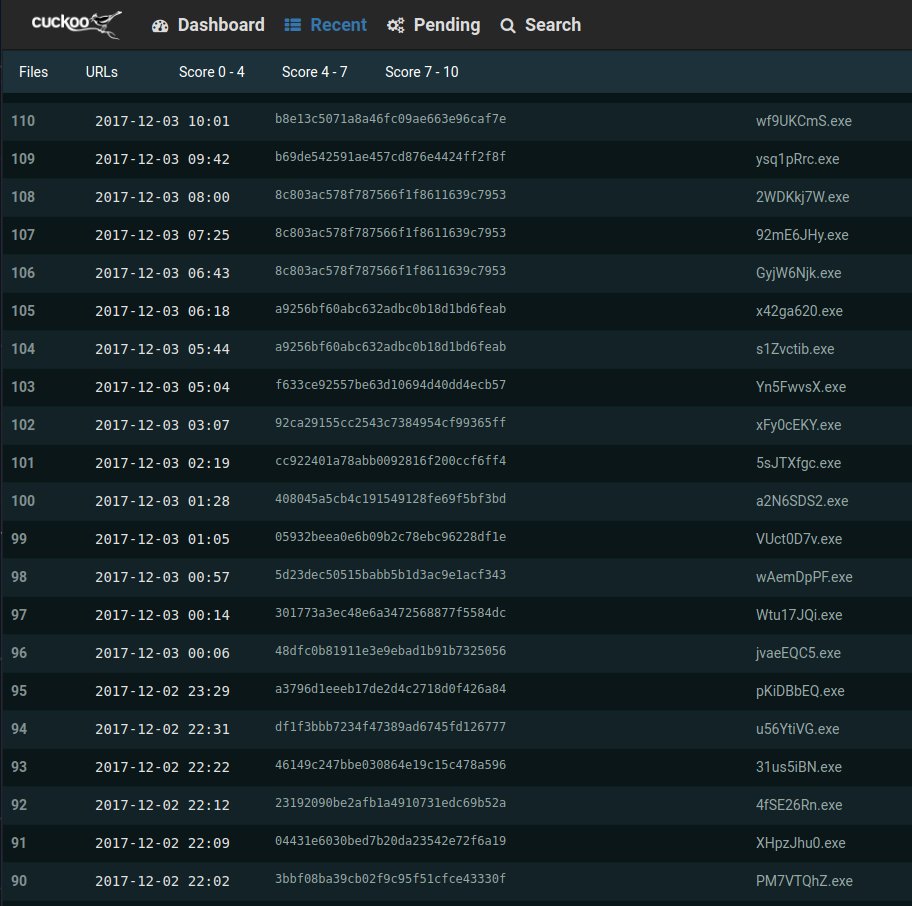The width and height of the screenshot is (912, 906).
Task: Click the Recent list icon
Action: 293,25
